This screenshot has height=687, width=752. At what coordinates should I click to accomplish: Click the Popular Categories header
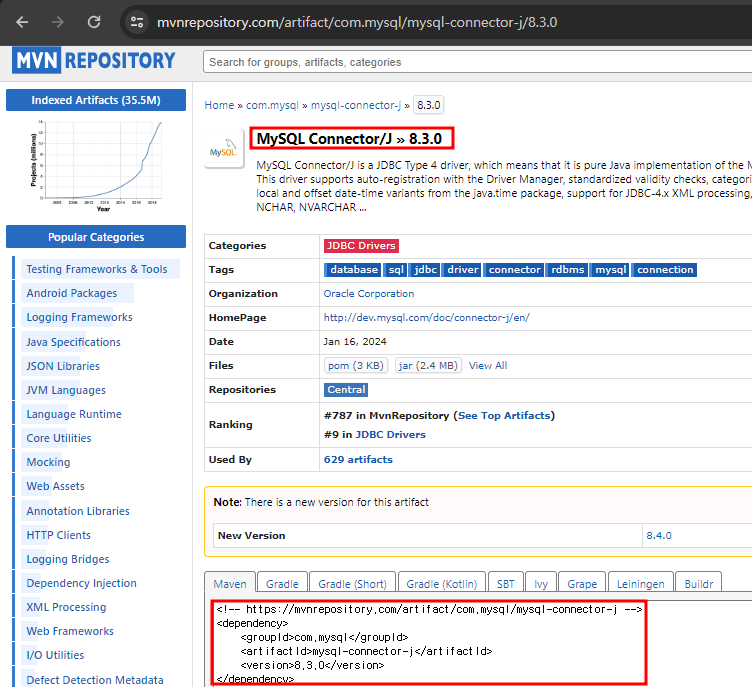[x=96, y=237]
